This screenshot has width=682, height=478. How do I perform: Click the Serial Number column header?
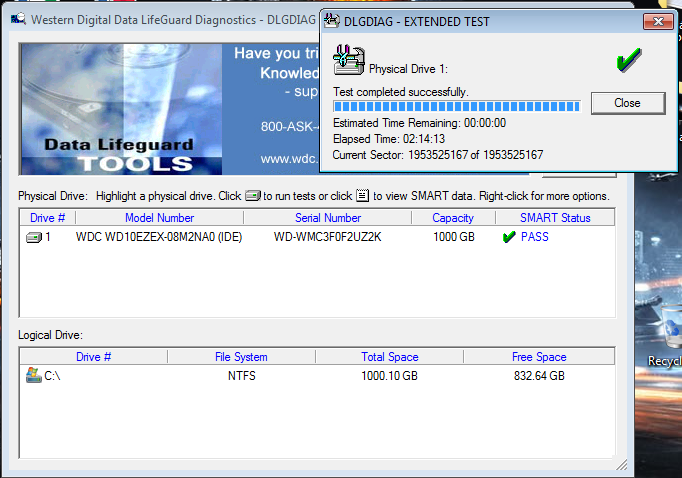click(x=328, y=217)
